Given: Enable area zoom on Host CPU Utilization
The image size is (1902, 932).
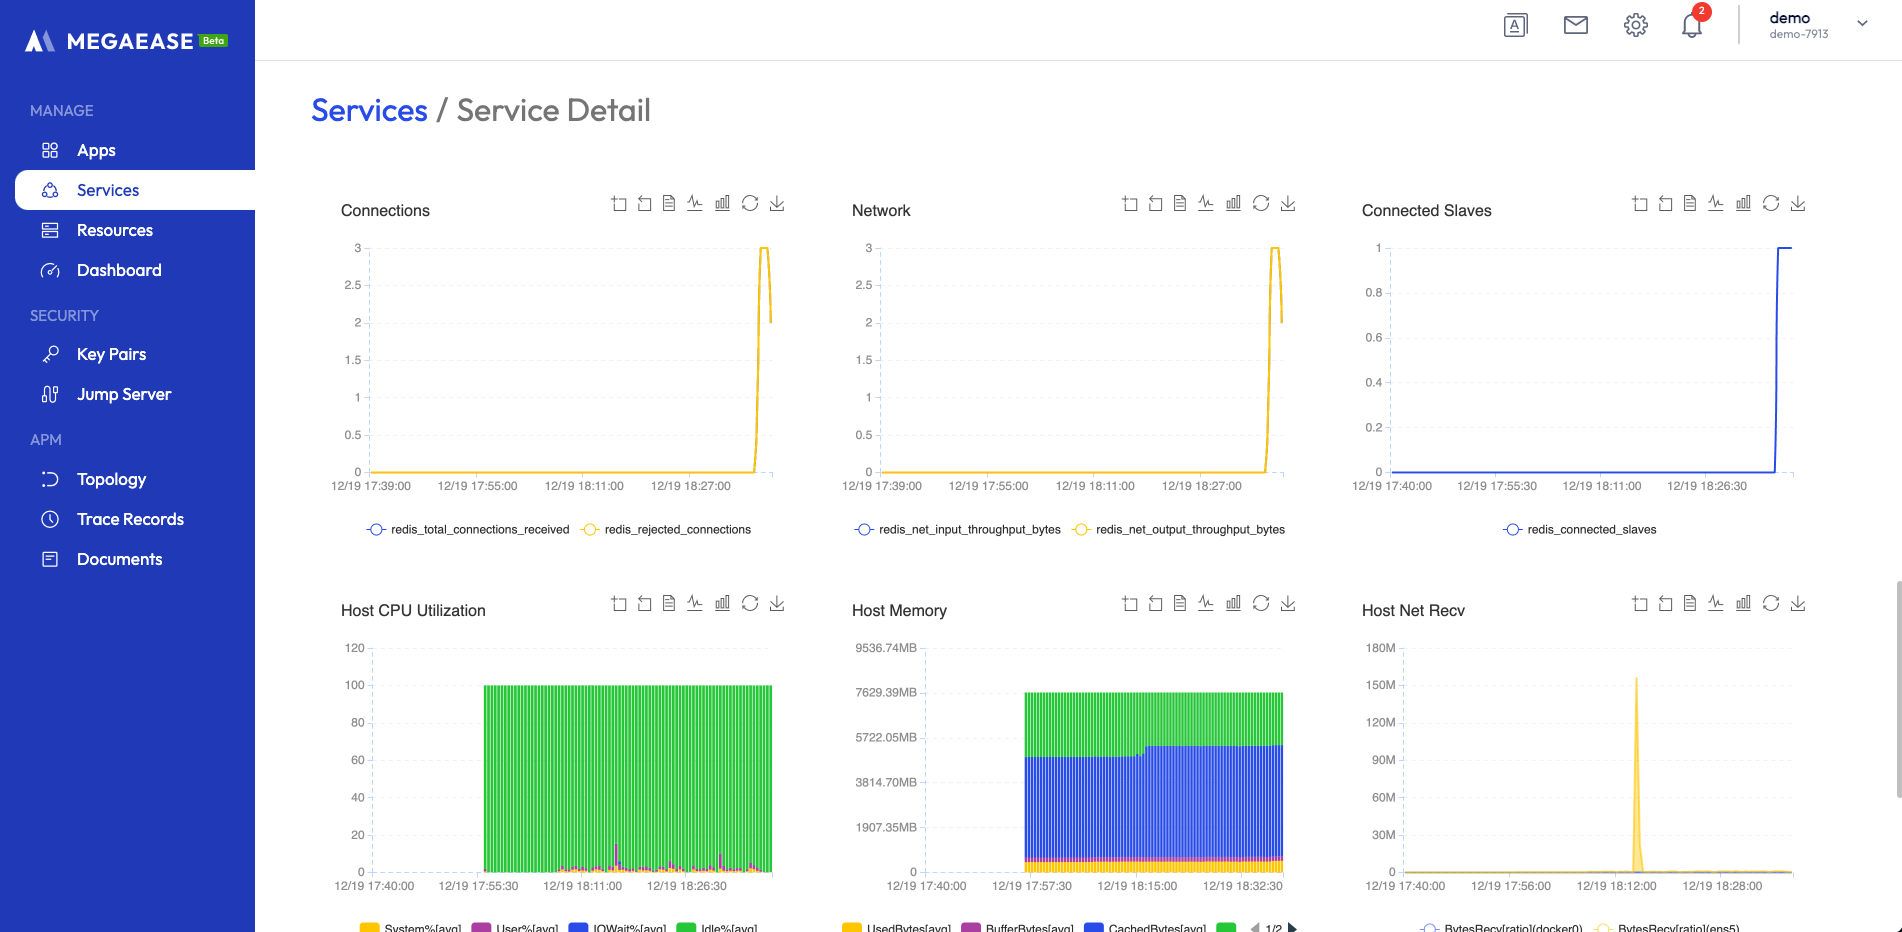Looking at the screenshot, I should [619, 603].
